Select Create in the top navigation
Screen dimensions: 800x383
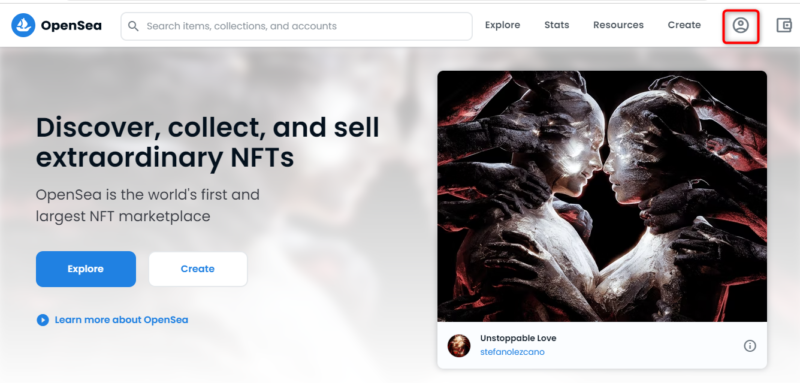tap(684, 25)
